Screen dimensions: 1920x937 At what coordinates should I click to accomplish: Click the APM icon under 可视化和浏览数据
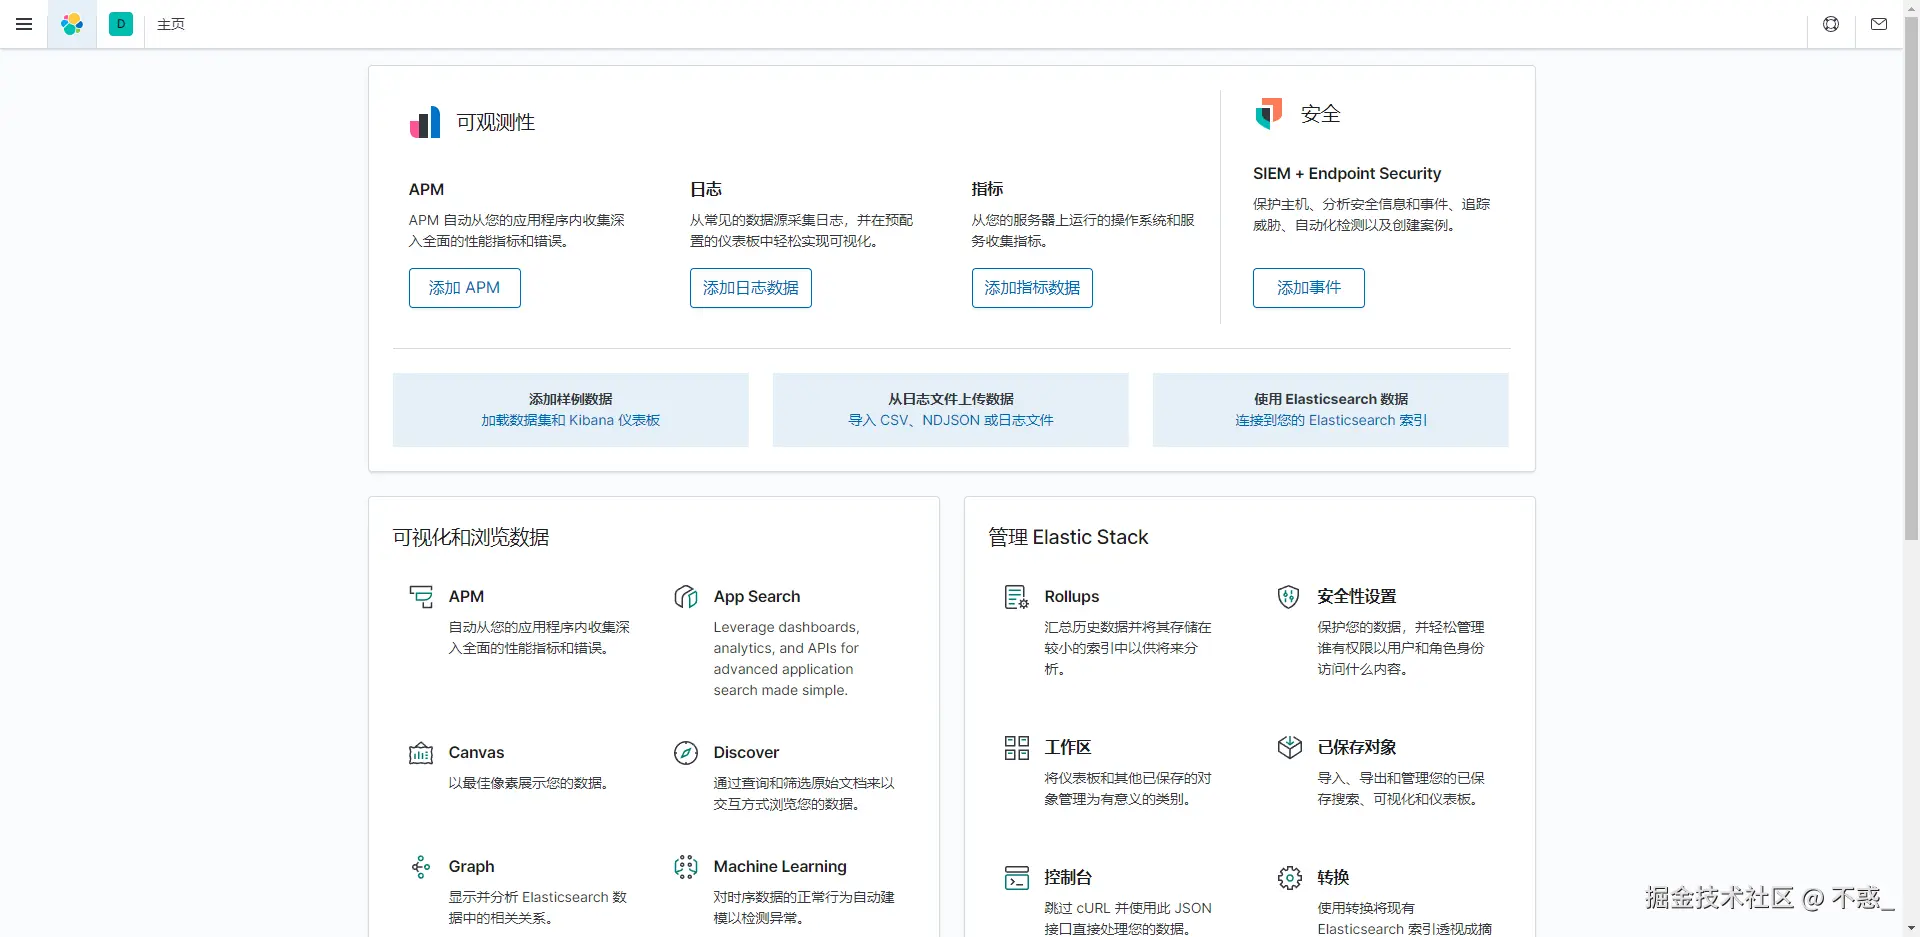421,597
